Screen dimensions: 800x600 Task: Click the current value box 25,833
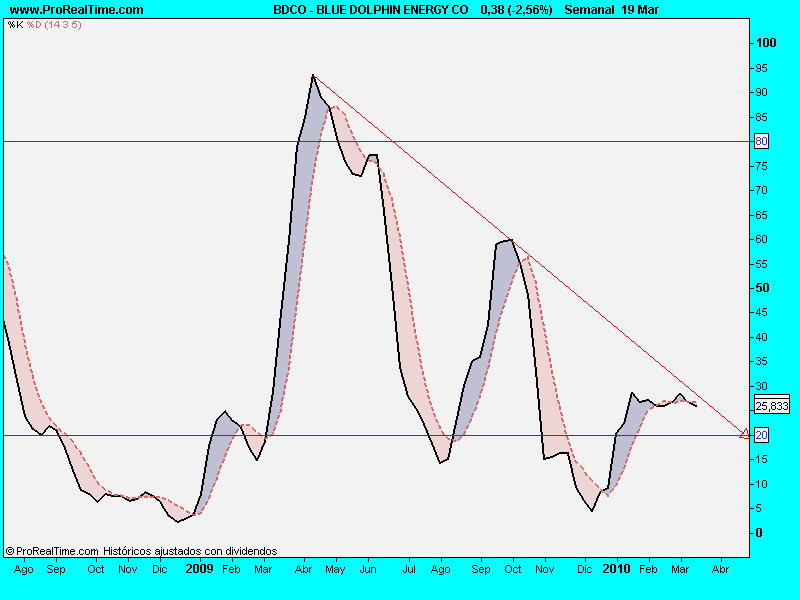(x=772, y=406)
